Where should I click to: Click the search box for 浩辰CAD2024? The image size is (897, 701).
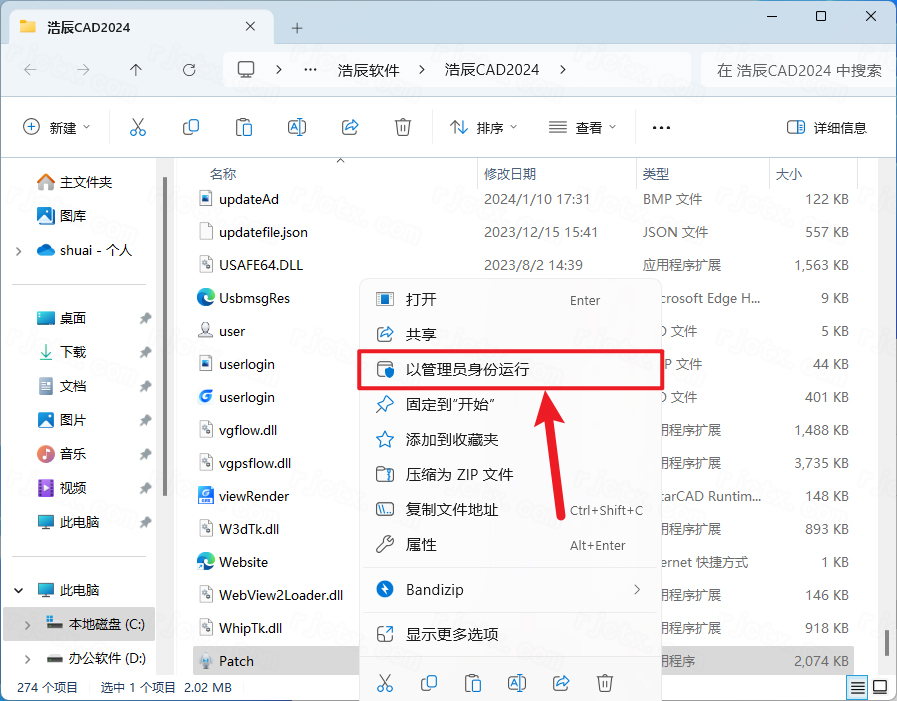(798, 70)
